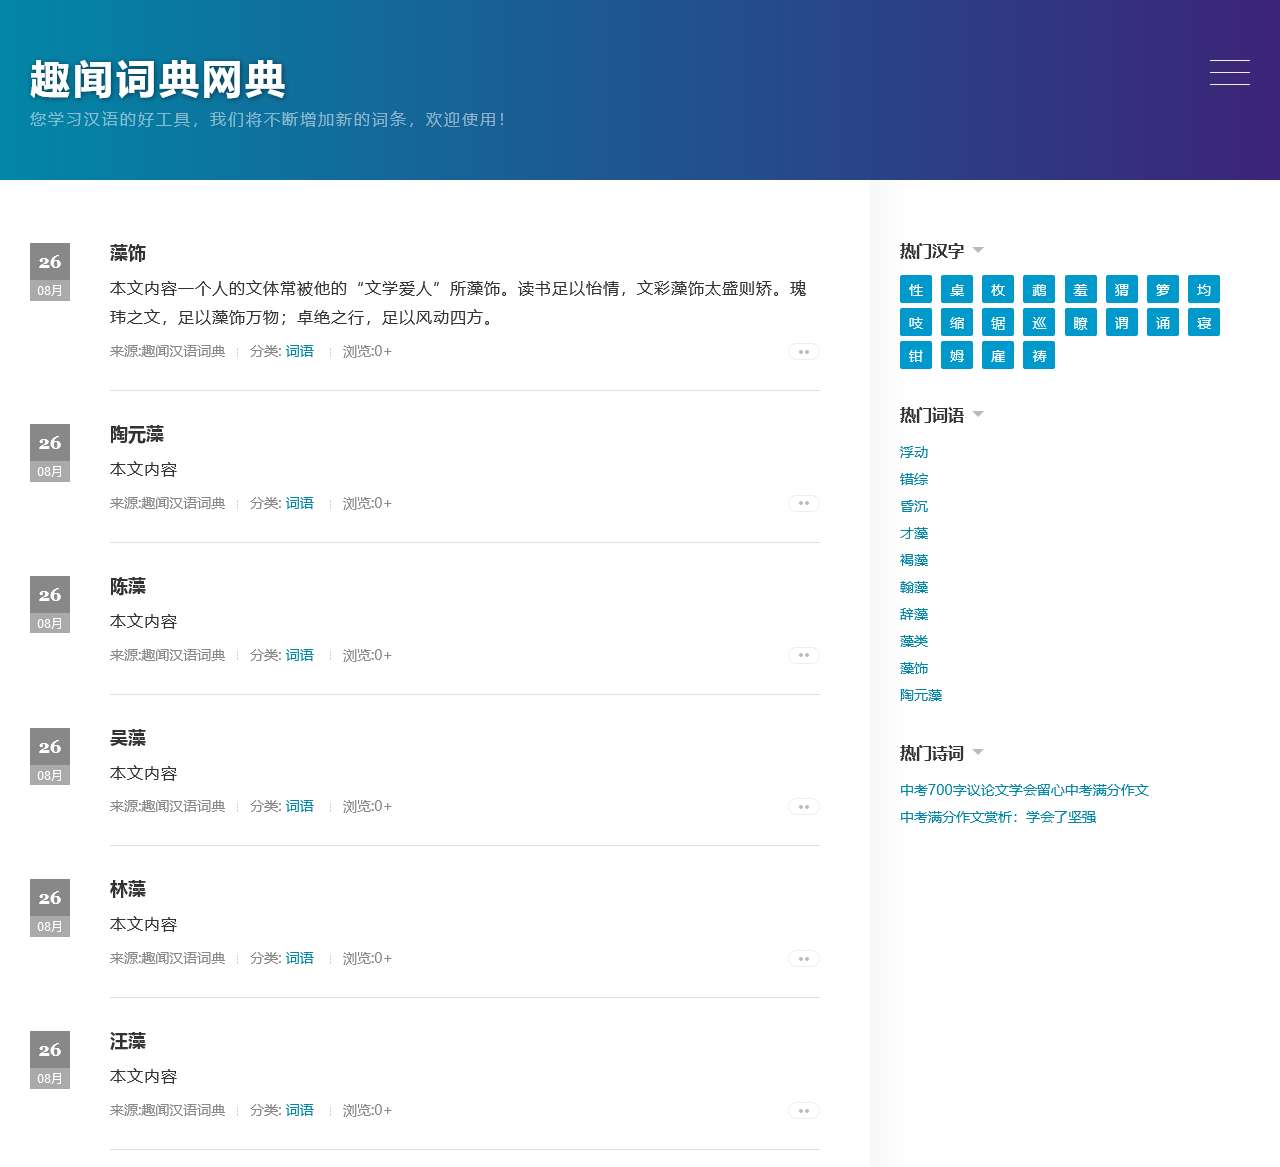Click the 桌 character tile
The image size is (1280, 1167).
pyautogui.click(x=956, y=289)
